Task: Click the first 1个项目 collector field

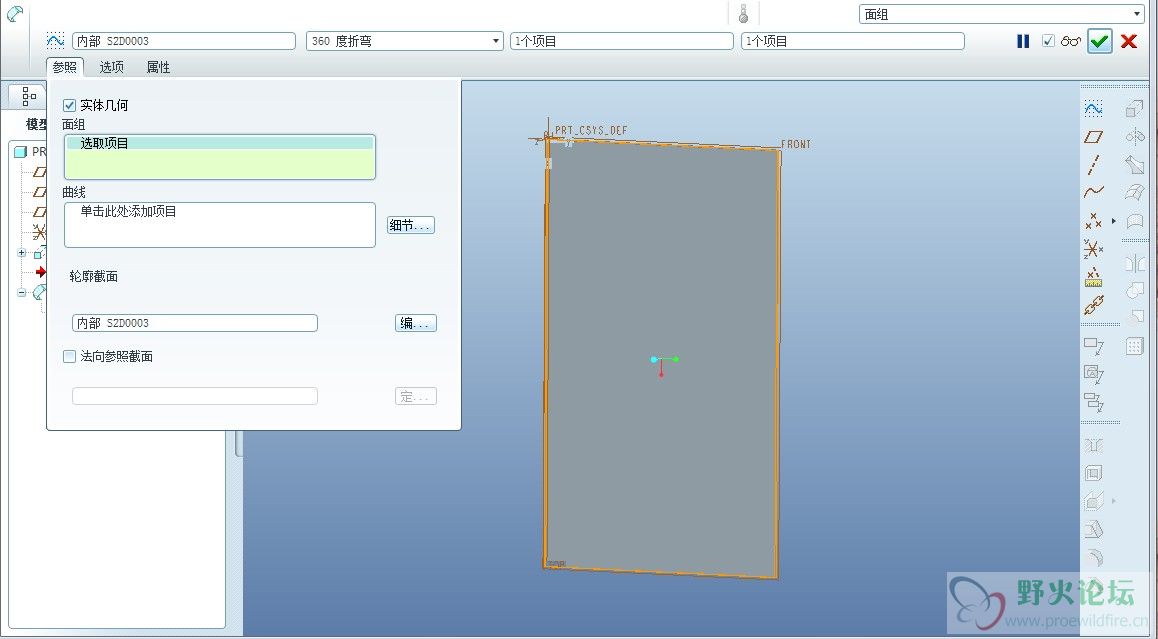Action: pyautogui.click(x=622, y=41)
